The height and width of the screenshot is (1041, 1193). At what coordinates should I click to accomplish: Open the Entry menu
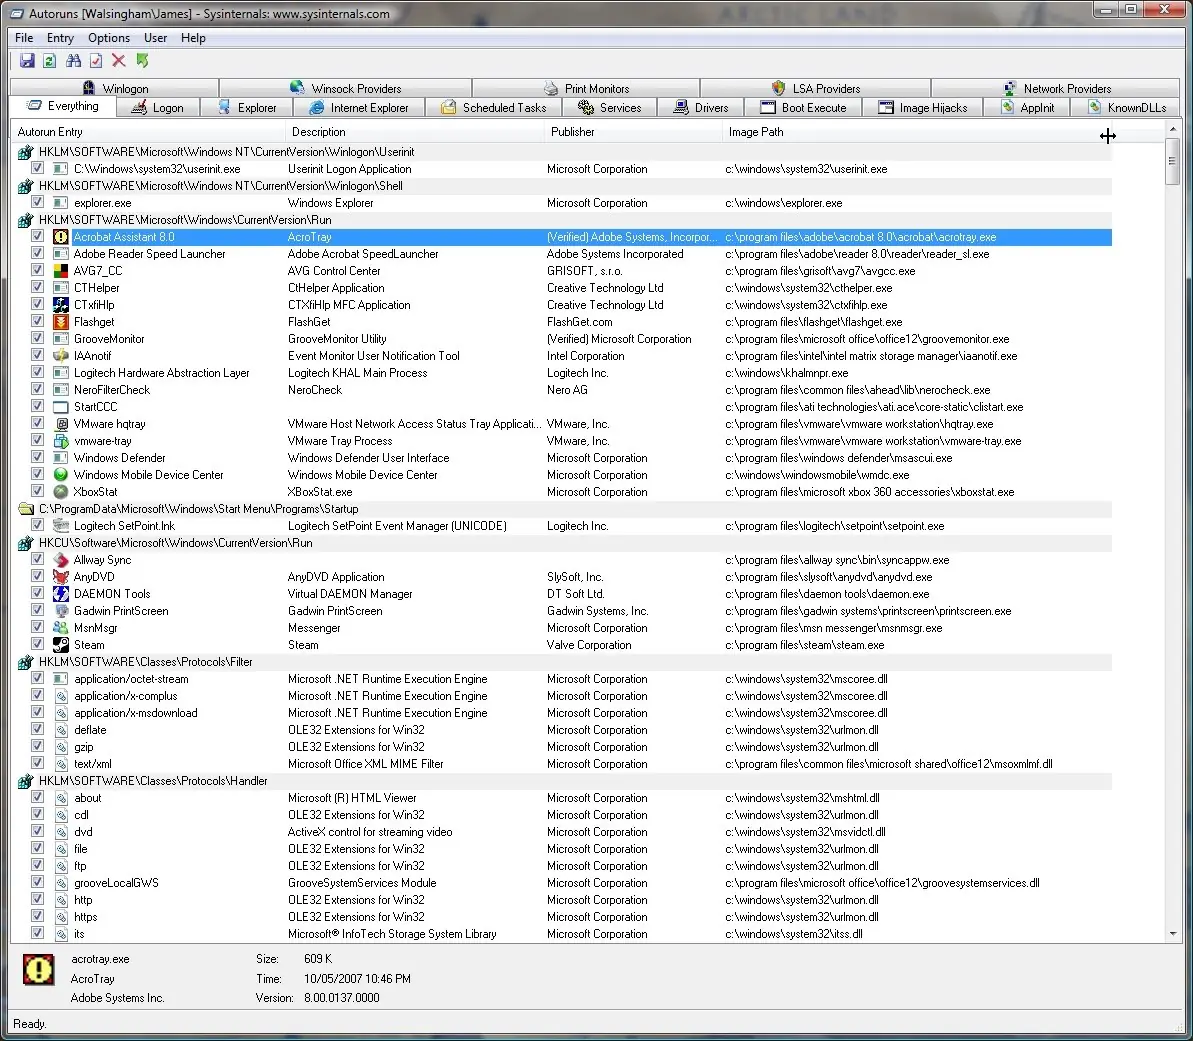[60, 38]
